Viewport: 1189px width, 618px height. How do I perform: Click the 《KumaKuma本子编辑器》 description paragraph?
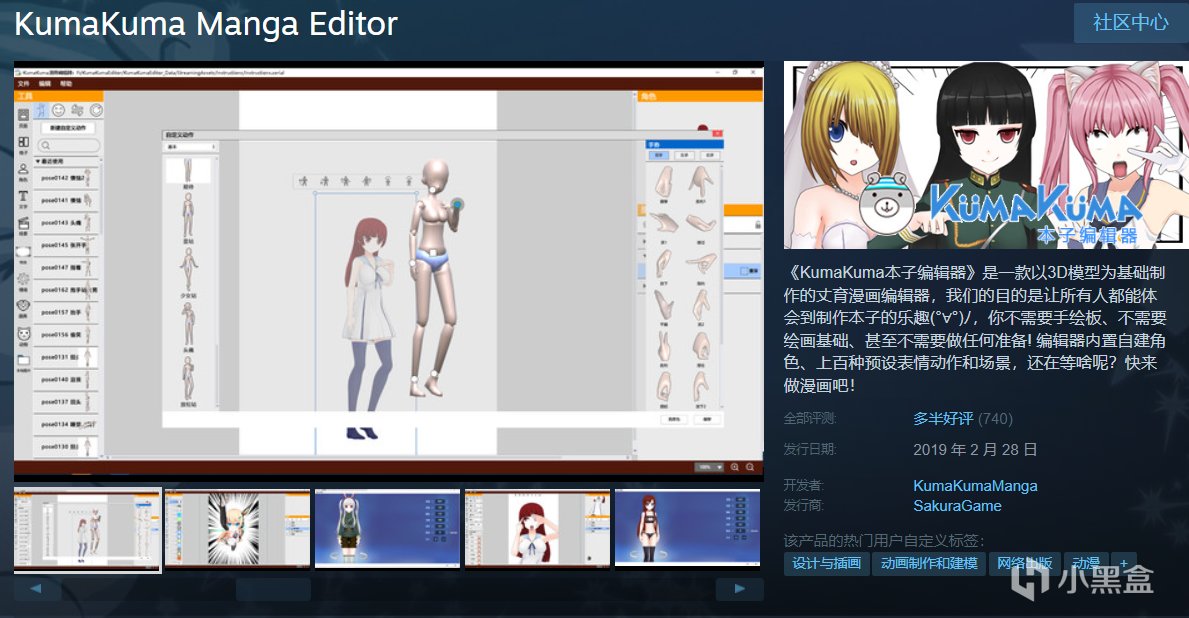974,329
